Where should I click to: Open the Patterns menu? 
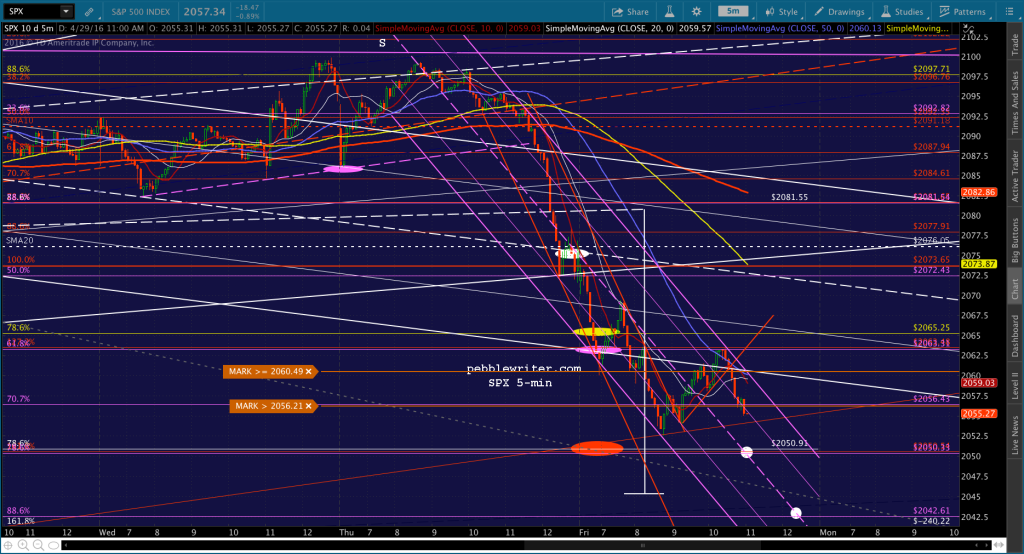point(963,12)
